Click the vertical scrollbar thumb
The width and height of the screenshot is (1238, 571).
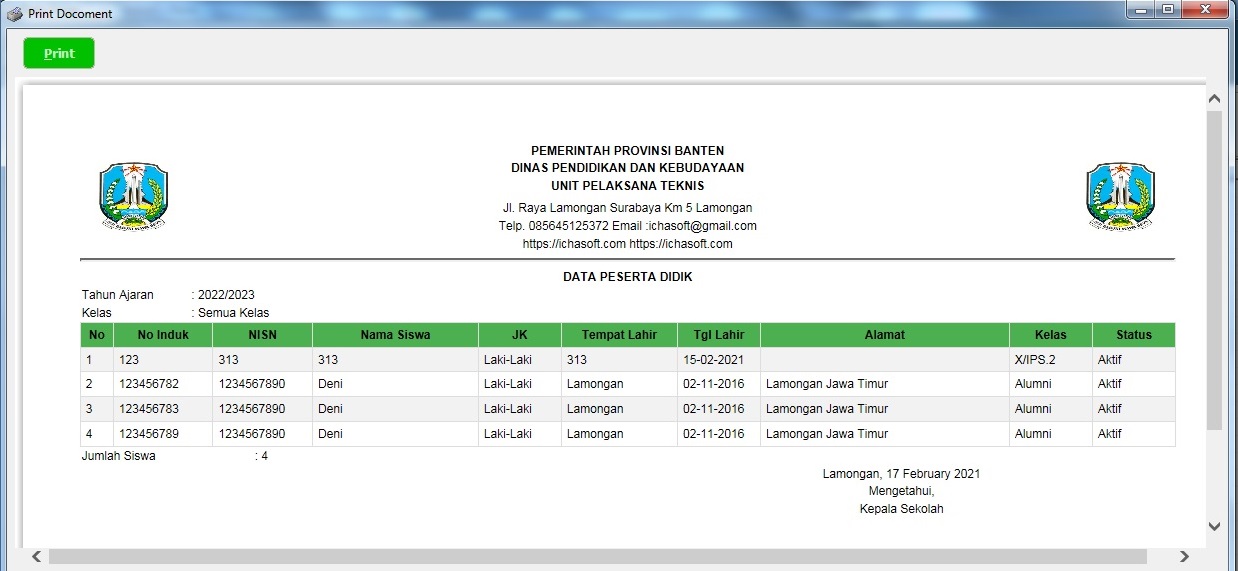pyautogui.click(x=1215, y=270)
